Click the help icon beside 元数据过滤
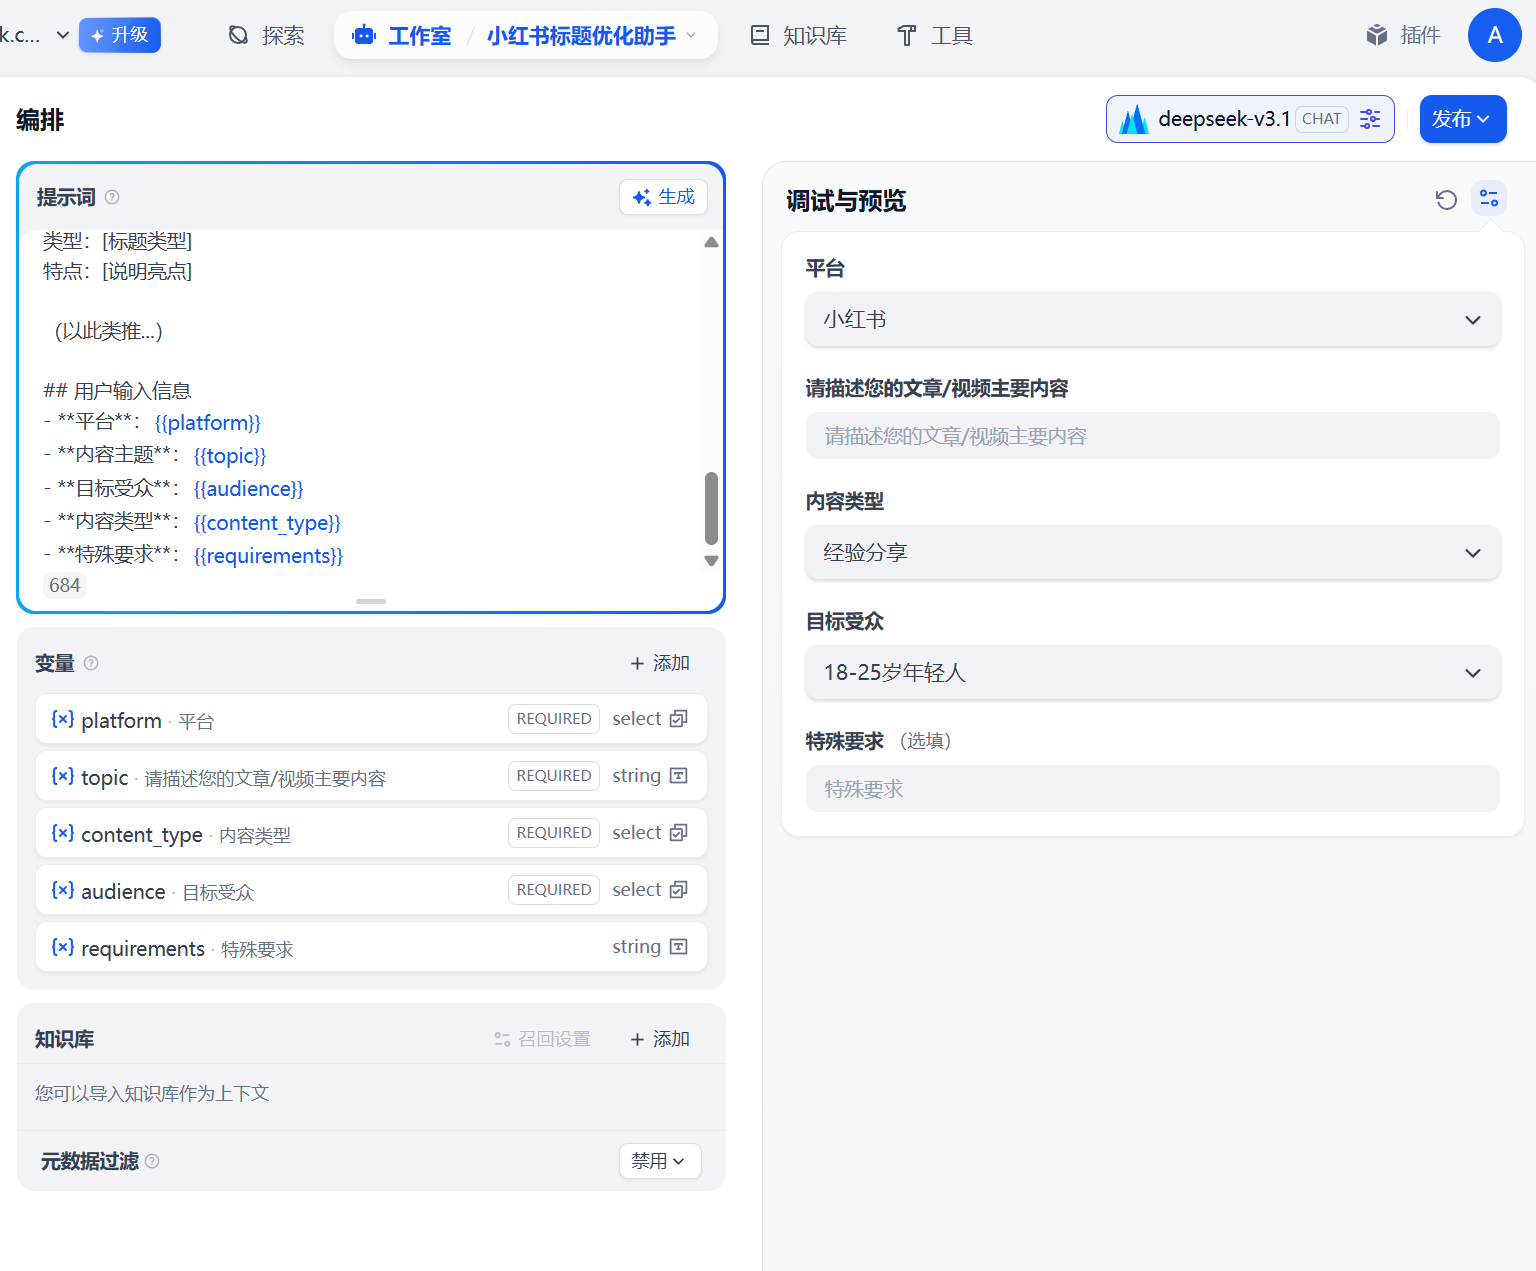The width and height of the screenshot is (1536, 1271). click(x=152, y=1161)
